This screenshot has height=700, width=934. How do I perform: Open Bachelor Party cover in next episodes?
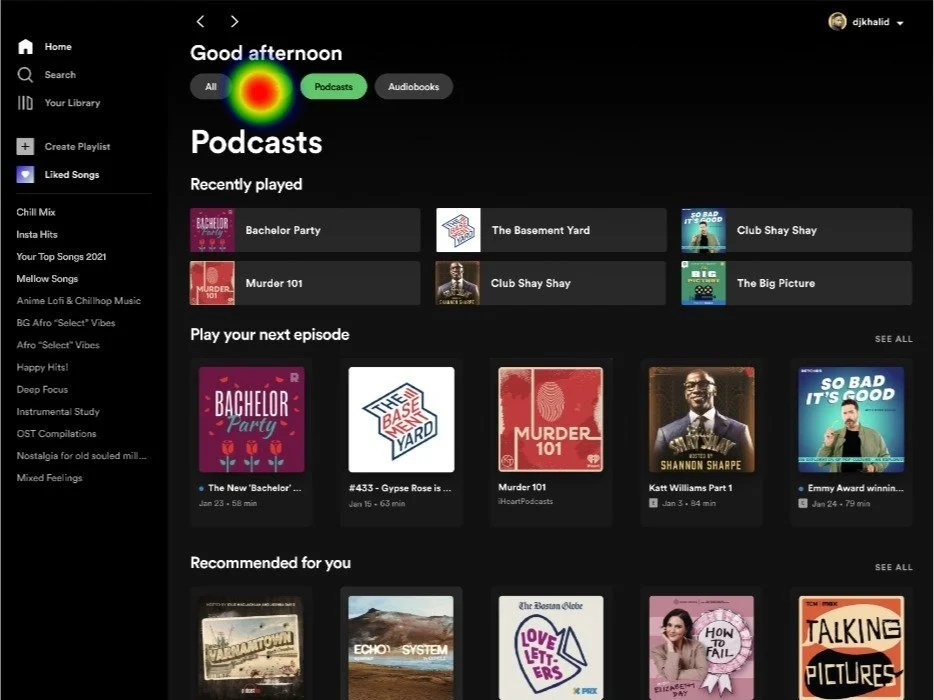tap(251, 419)
